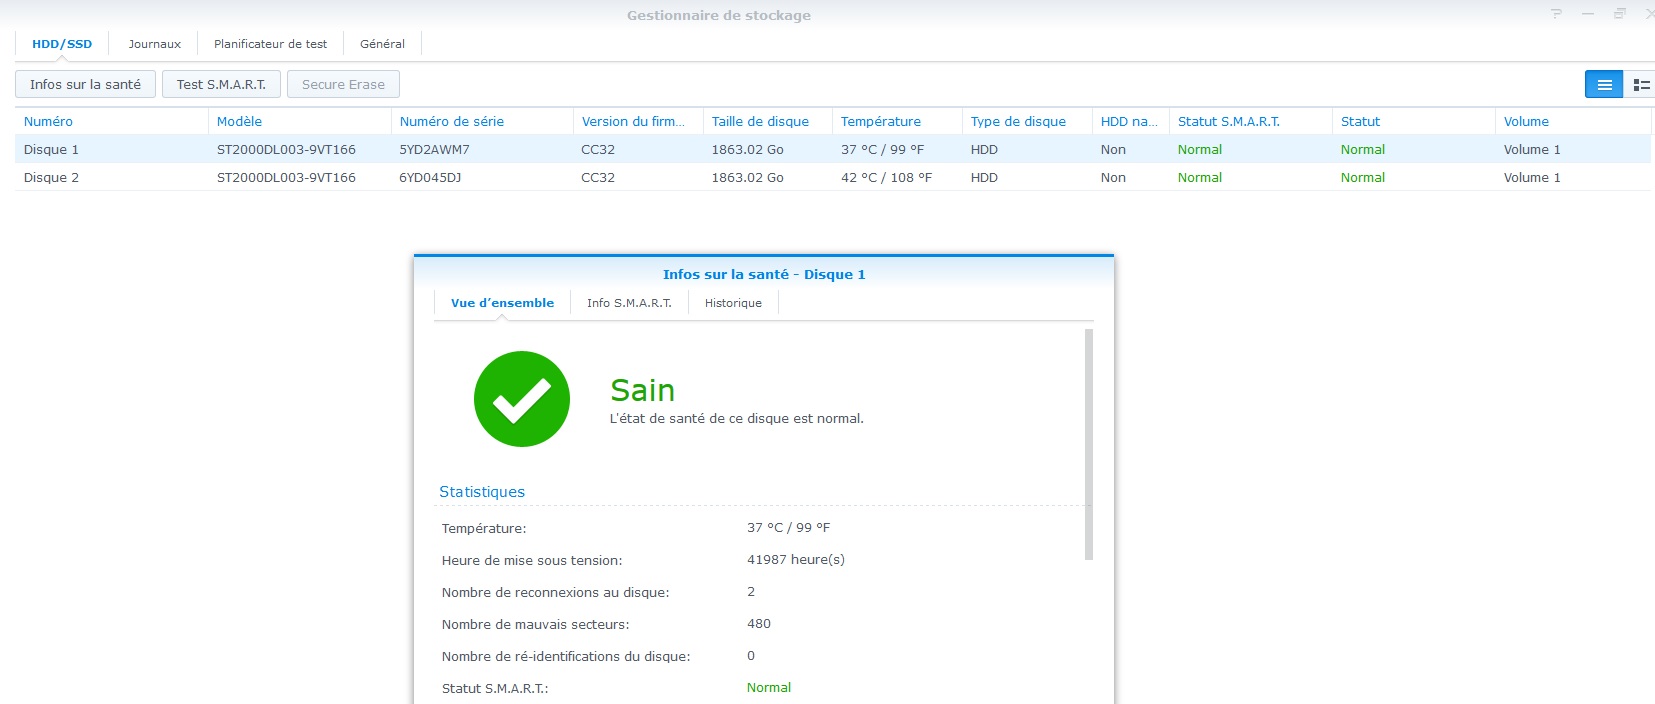Click Sain health status heading
Screen dimensions: 1655x704
642,390
